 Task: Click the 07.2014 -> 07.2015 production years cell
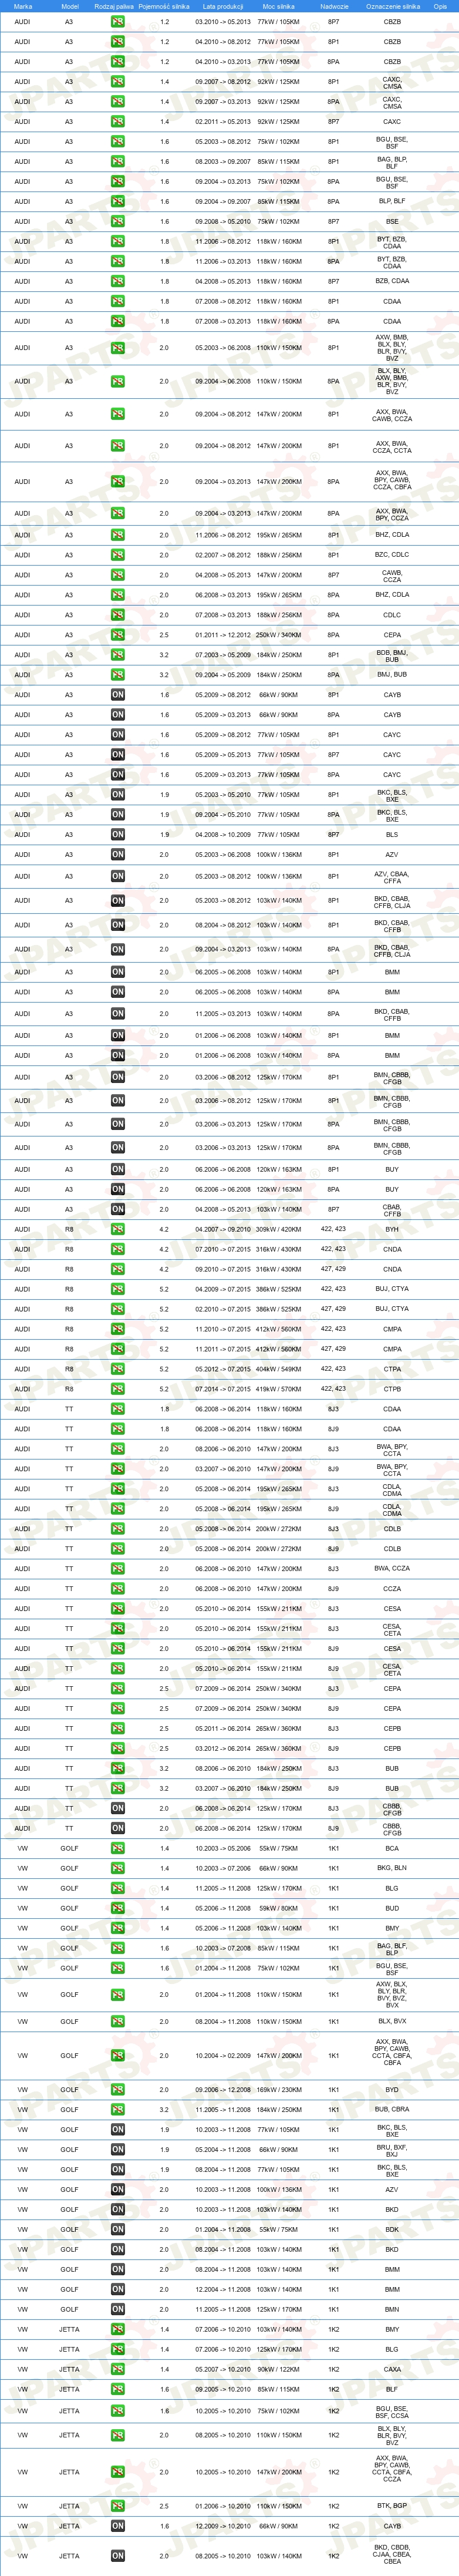click(222, 1389)
